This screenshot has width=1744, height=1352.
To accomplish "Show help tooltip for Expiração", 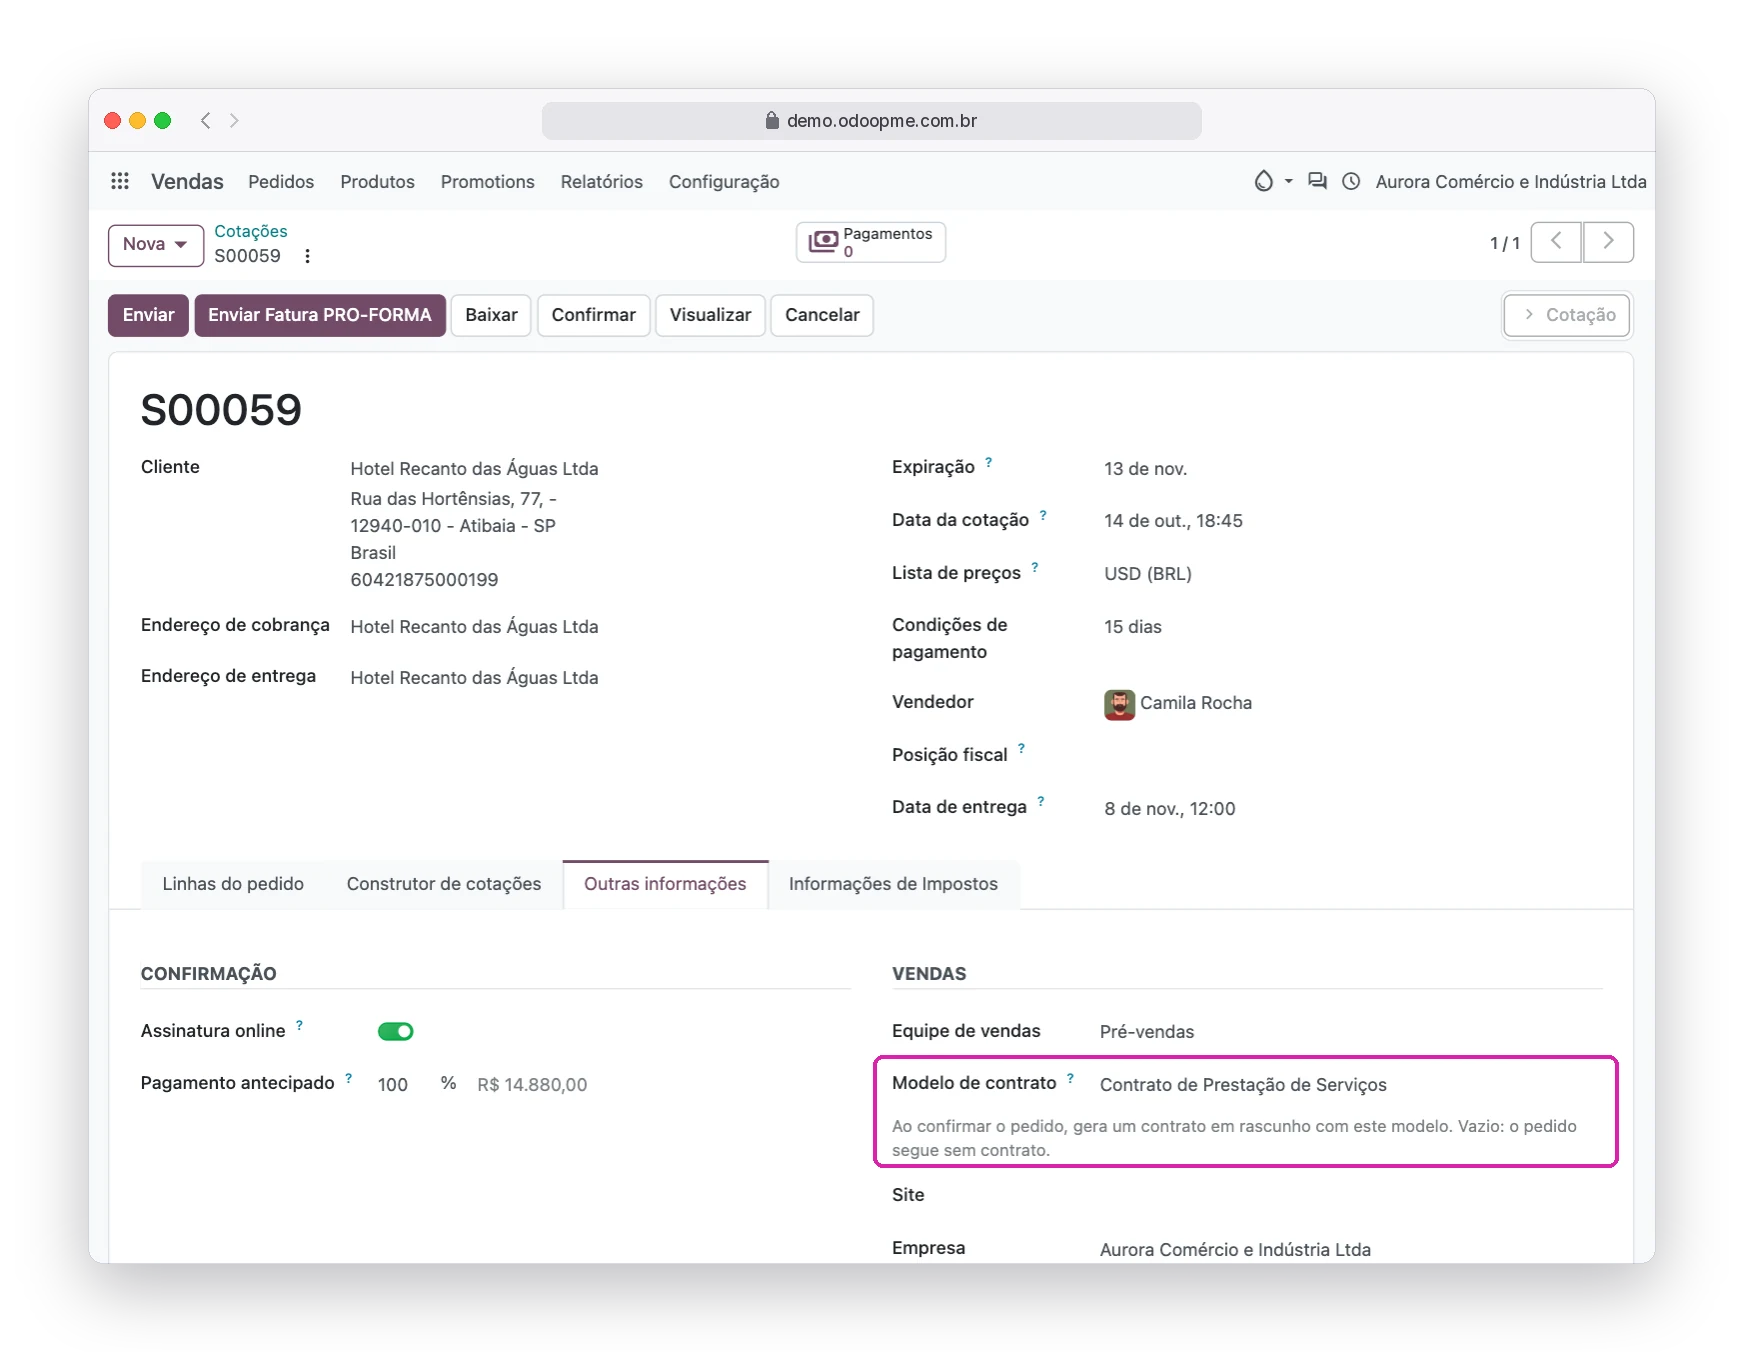I will pyautogui.click(x=989, y=462).
